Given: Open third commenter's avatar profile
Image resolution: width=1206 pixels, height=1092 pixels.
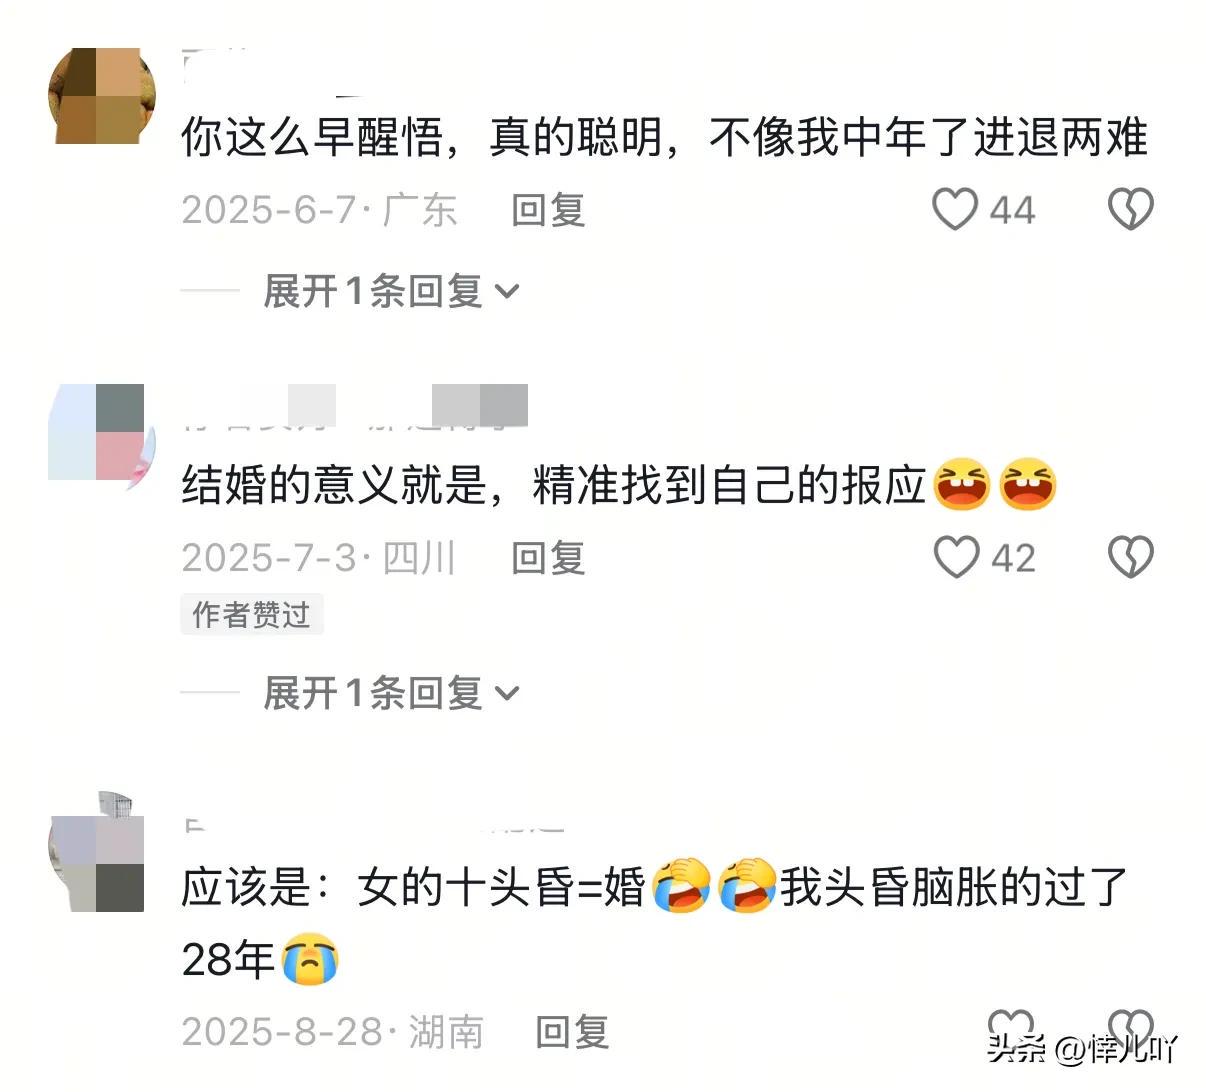Looking at the screenshot, I should [x=97, y=862].
